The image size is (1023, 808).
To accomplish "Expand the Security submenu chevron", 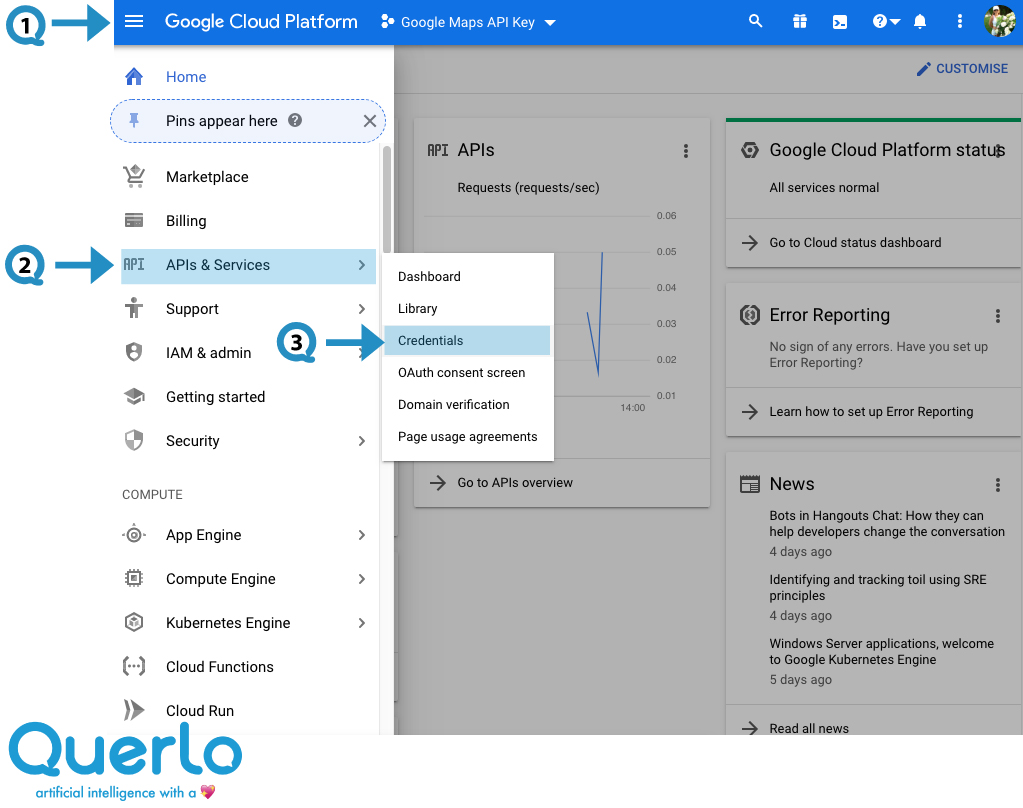I will pos(361,441).
